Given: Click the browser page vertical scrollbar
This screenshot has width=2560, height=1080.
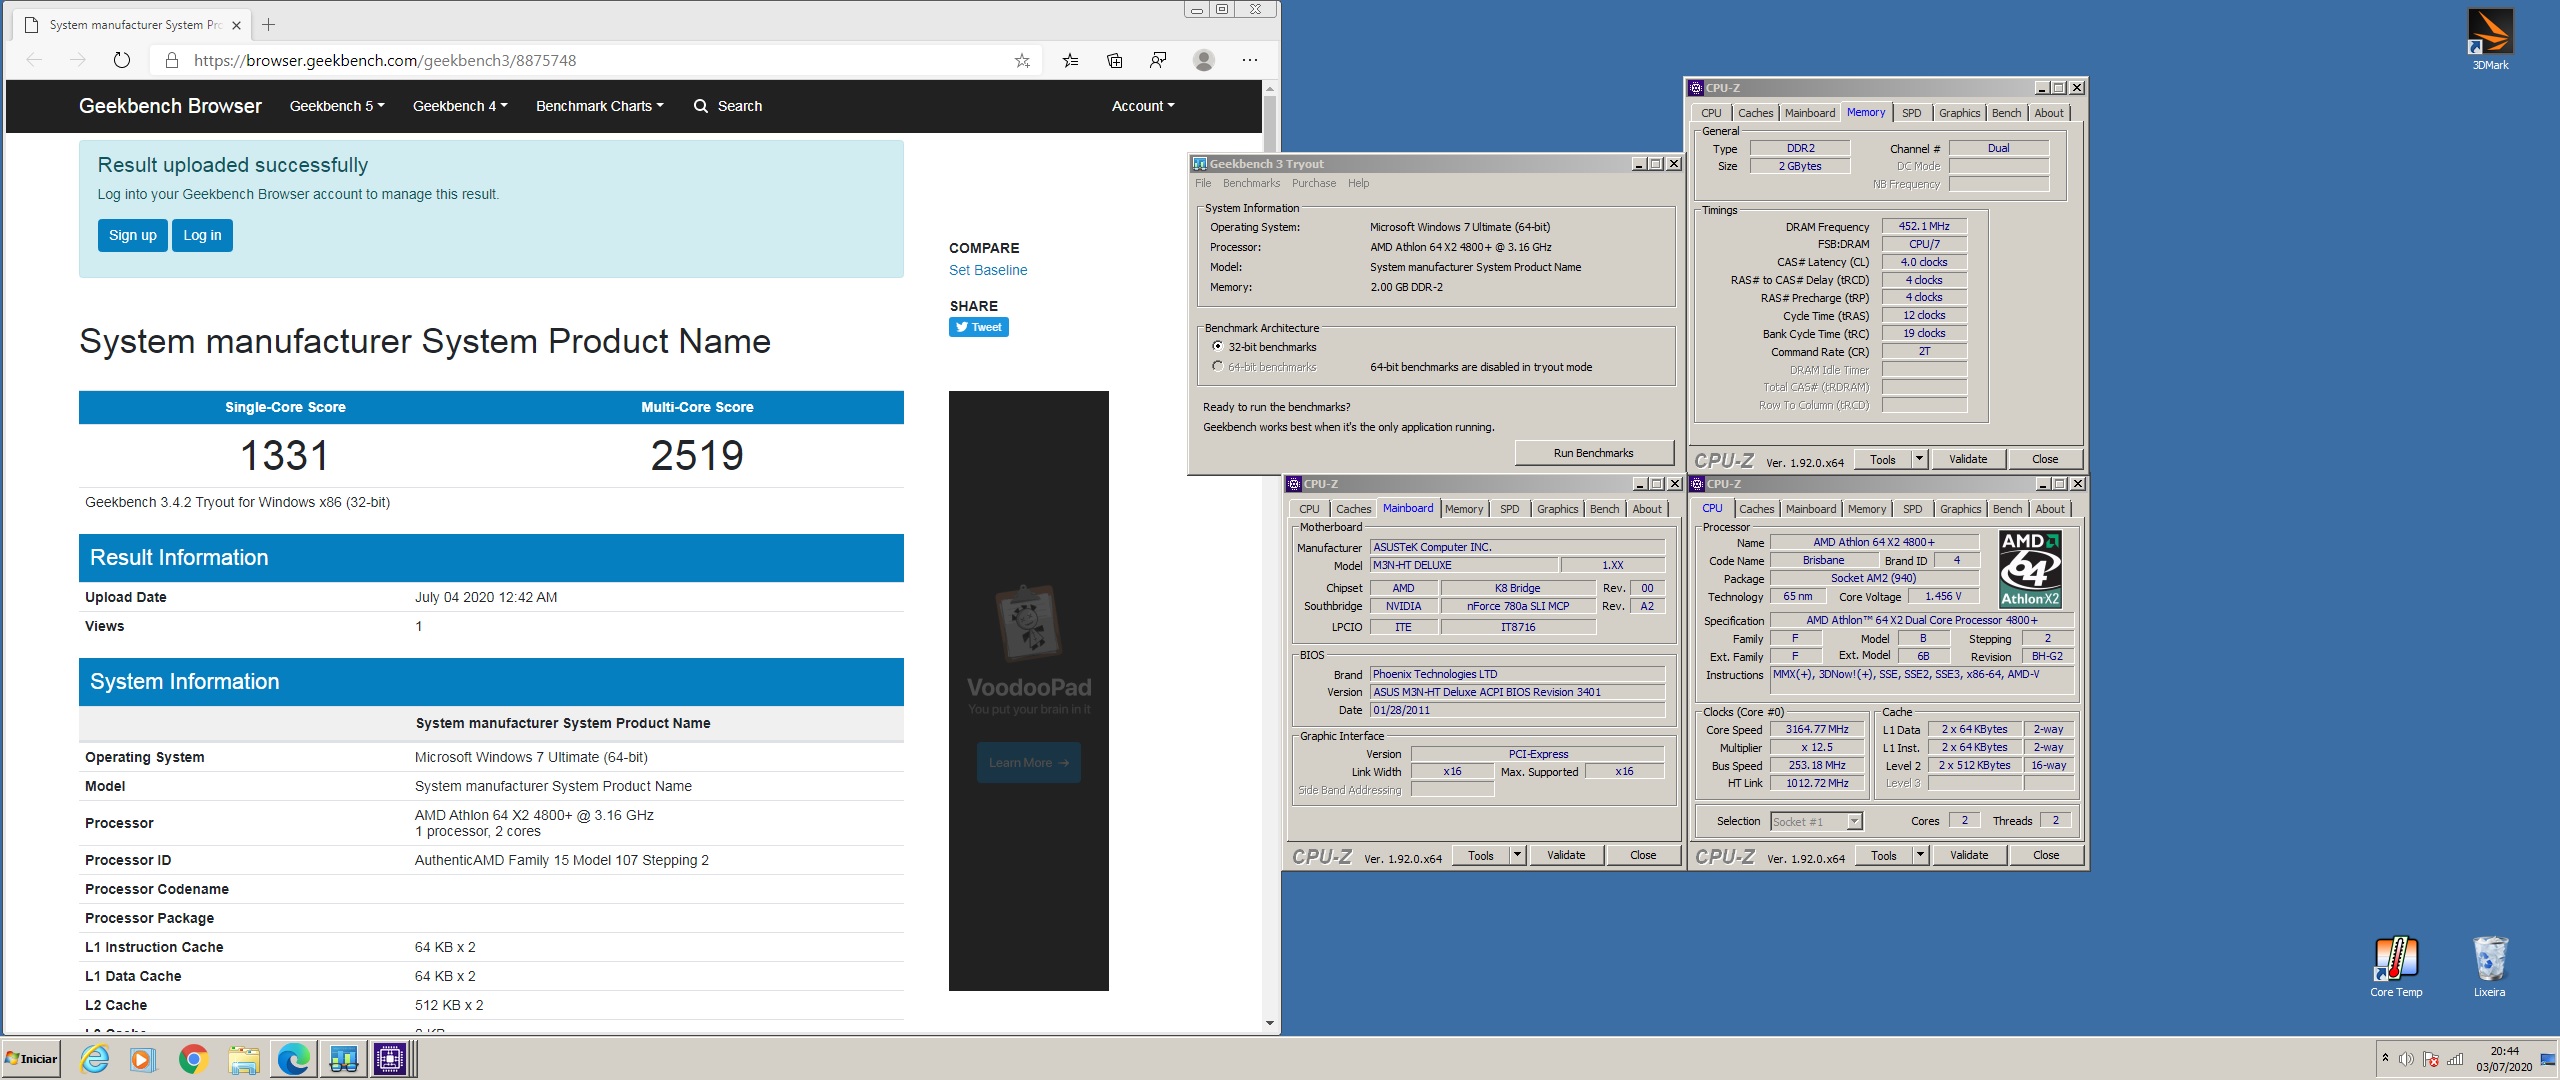Looking at the screenshot, I should point(1270,558).
